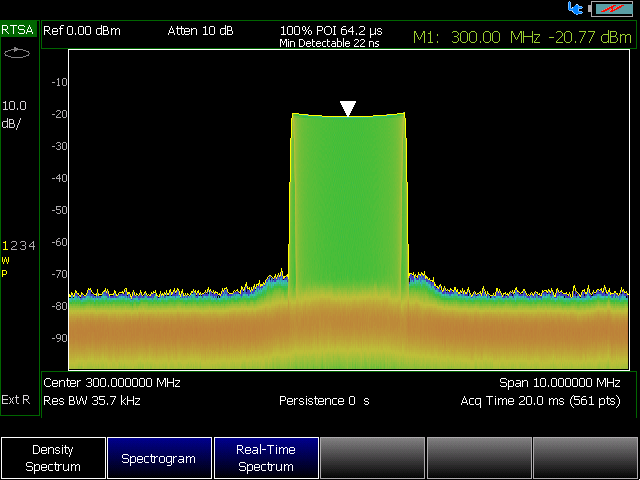
Task: Click the 10.0 dB/ scale setting
Action: [x=14, y=114]
